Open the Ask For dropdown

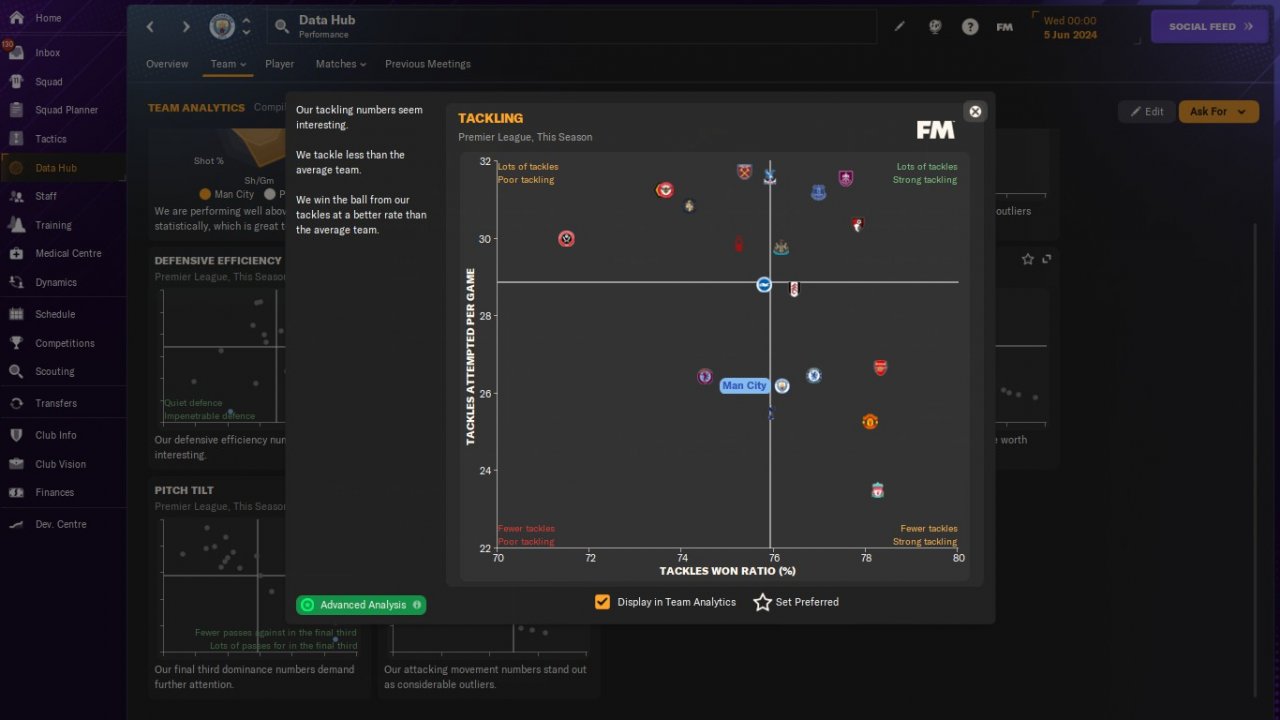pos(1219,112)
